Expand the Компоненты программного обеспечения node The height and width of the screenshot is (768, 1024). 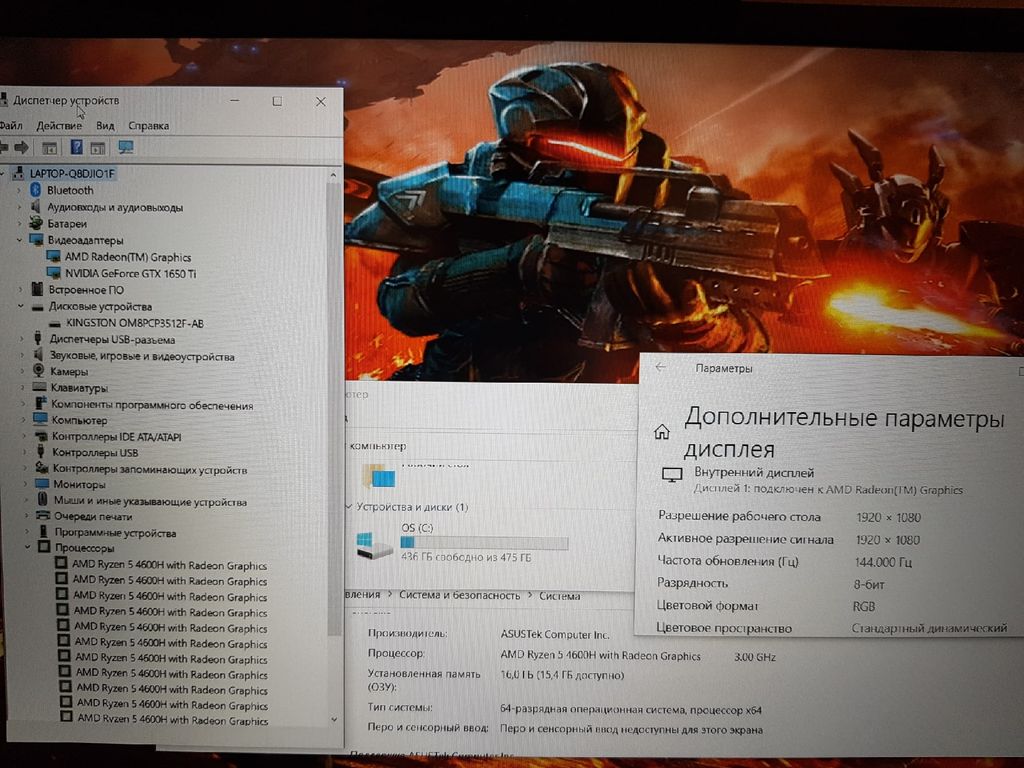tap(23, 404)
